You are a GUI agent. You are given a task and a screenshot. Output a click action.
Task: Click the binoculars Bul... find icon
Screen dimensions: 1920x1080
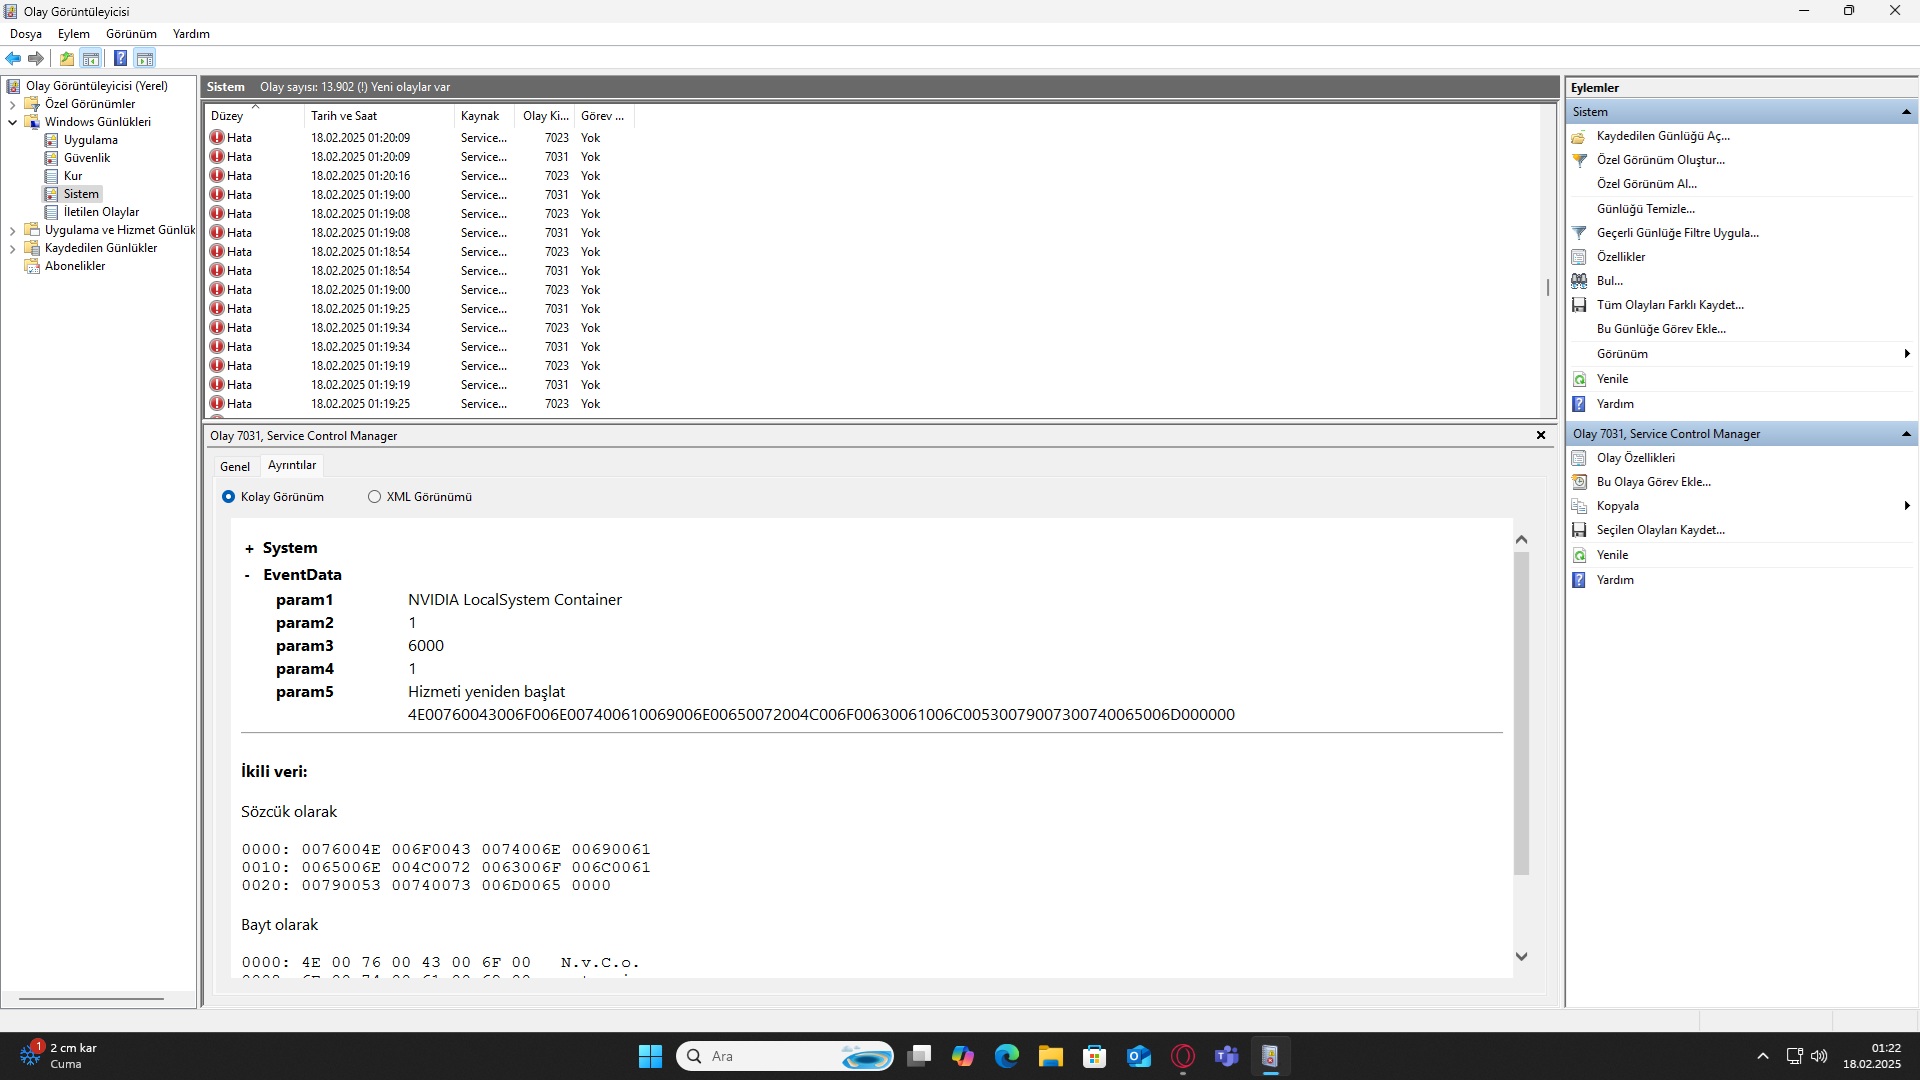1579,281
